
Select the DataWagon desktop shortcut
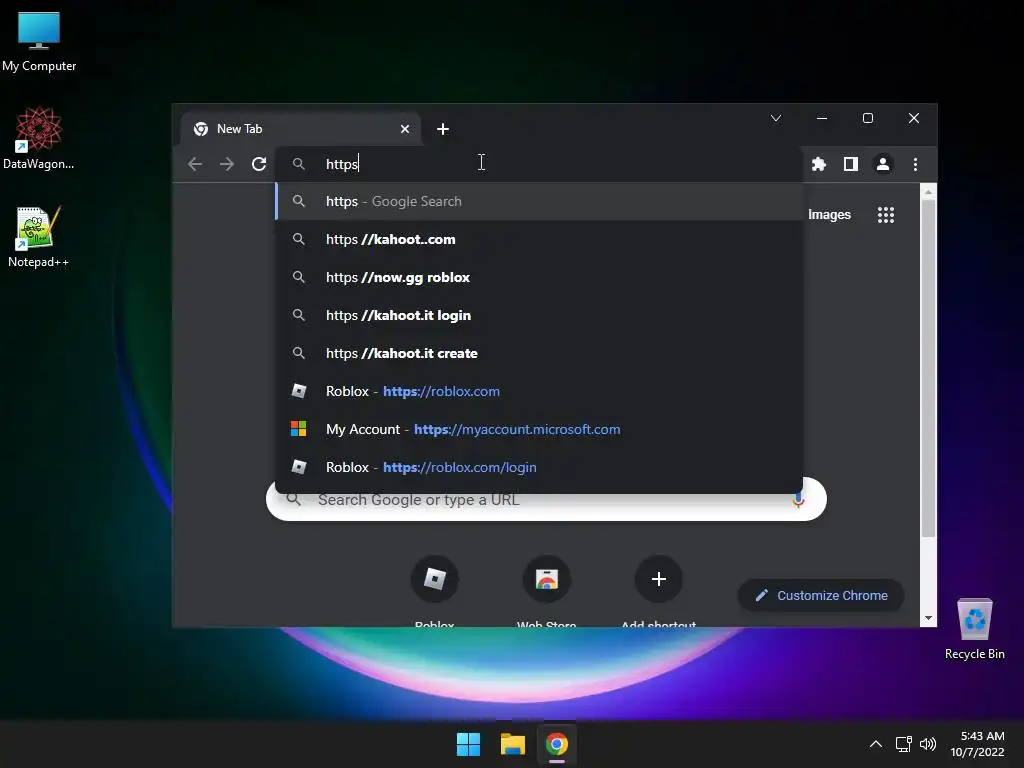click(39, 138)
